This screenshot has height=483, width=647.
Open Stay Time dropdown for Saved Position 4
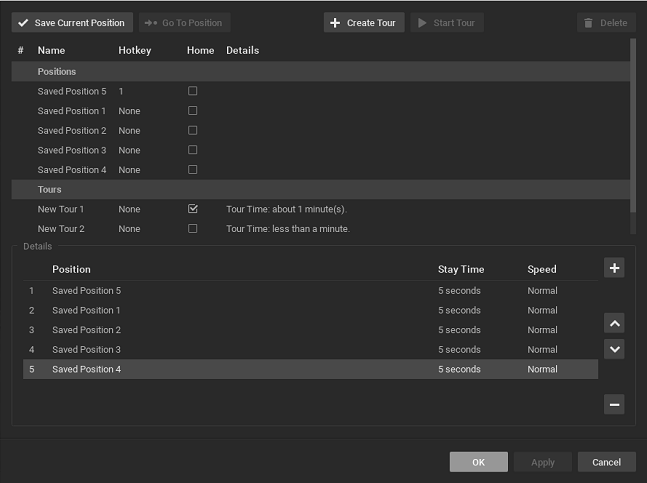459,370
